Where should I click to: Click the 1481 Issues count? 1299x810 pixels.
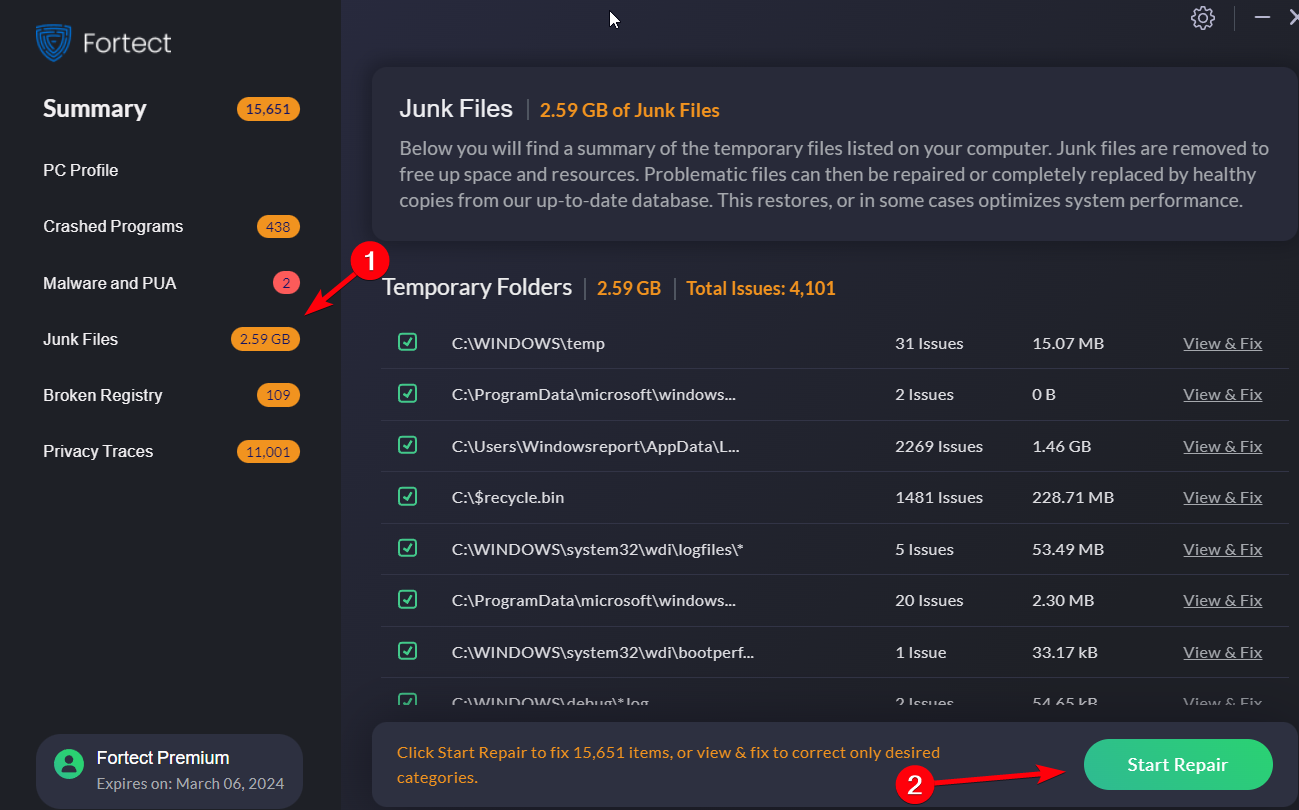coord(939,497)
